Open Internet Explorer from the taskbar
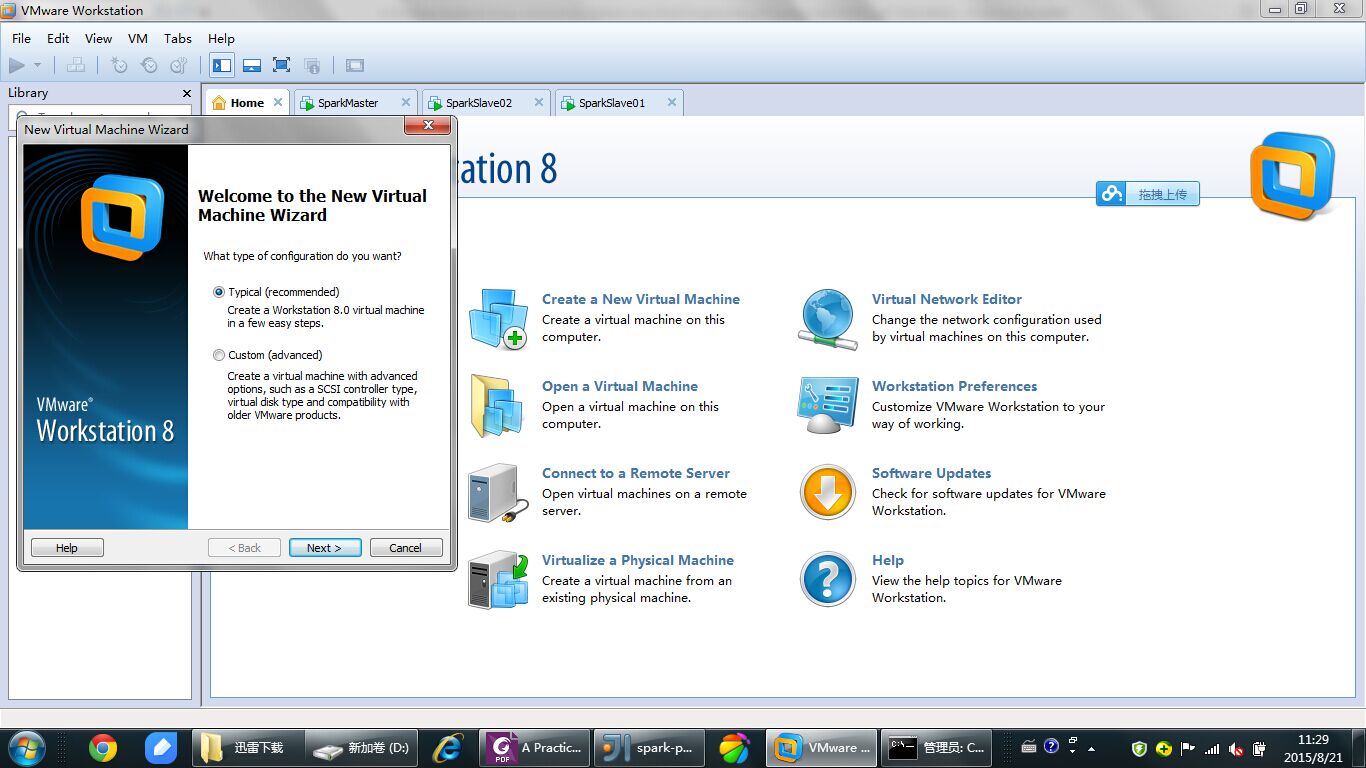The height and width of the screenshot is (768, 1366). tap(447, 748)
